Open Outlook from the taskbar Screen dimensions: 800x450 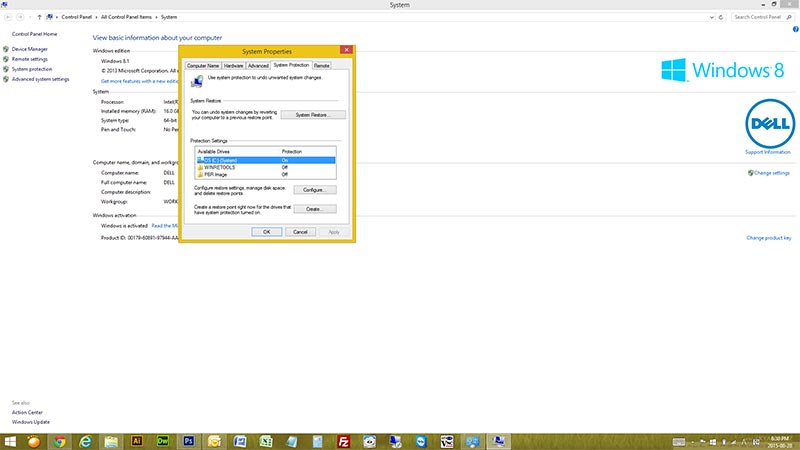click(214, 441)
